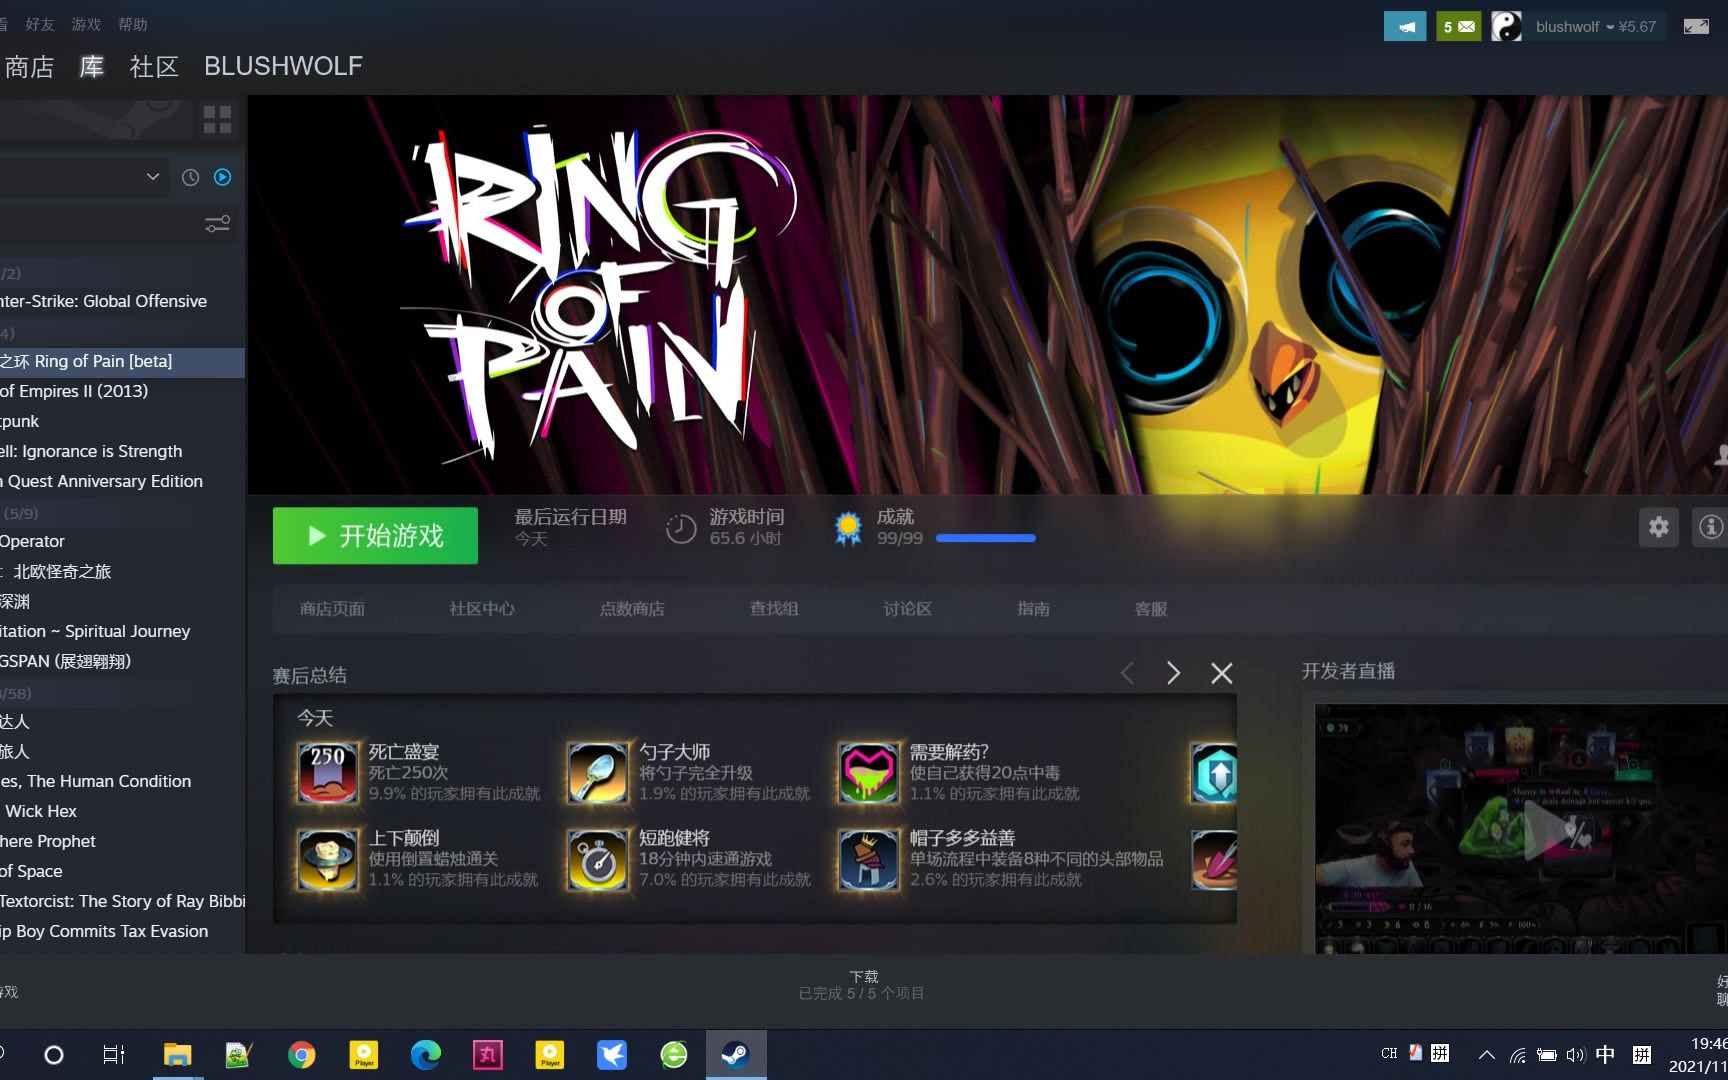Click the 死亡盛宴 250 achievement icon
The height and width of the screenshot is (1080, 1728).
328,773
